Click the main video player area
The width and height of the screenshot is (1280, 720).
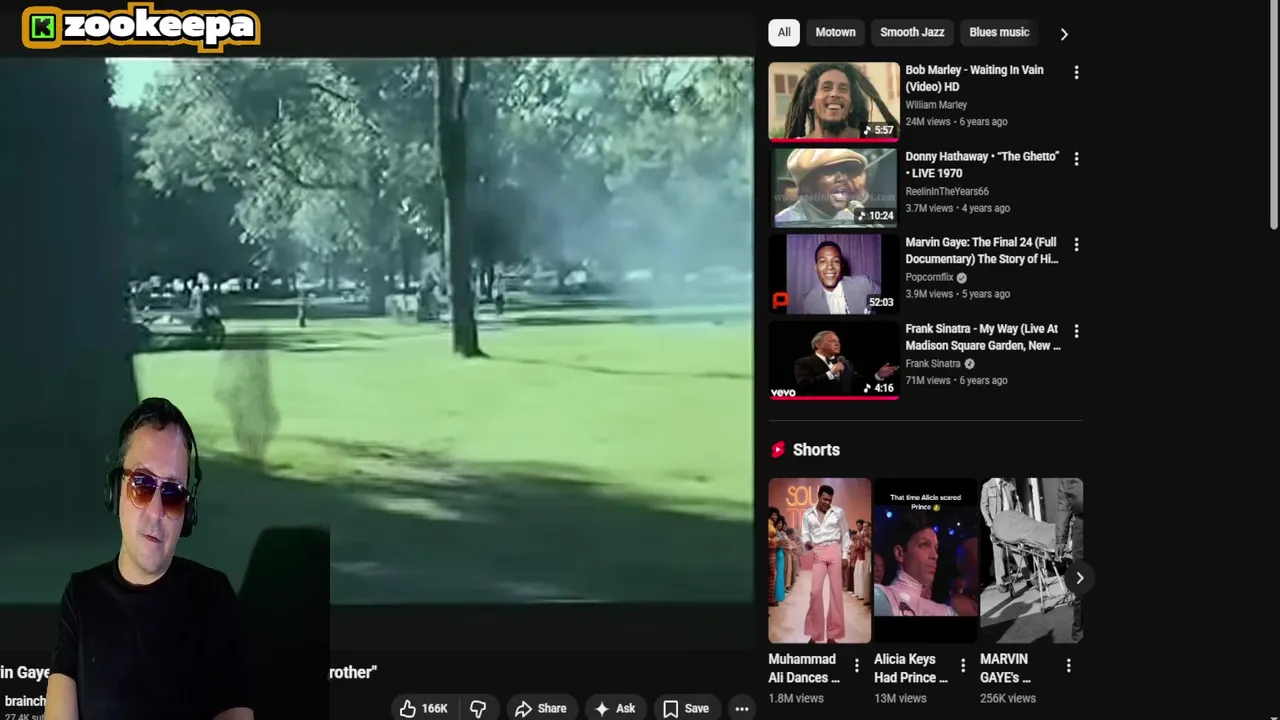[377, 330]
